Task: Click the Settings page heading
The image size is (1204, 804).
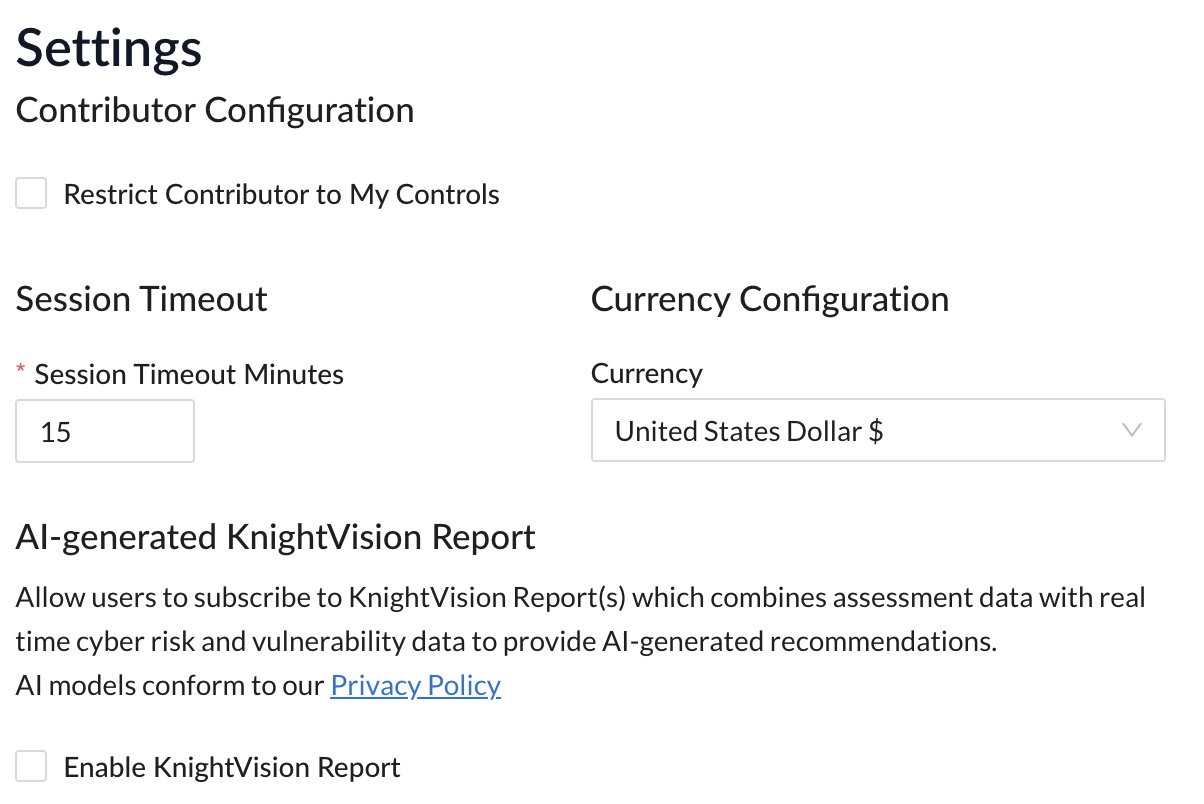Action: tap(109, 47)
